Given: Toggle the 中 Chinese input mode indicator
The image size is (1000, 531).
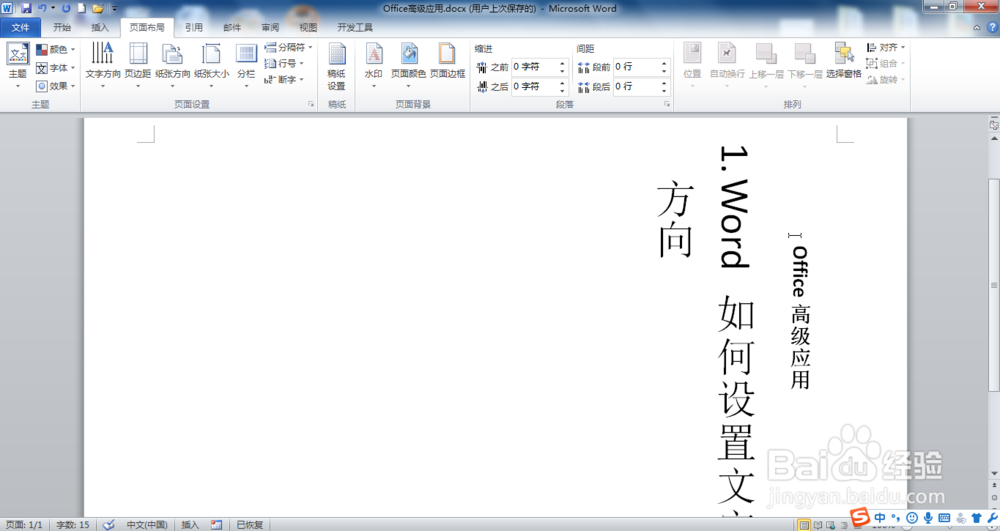Looking at the screenshot, I should [x=880, y=518].
